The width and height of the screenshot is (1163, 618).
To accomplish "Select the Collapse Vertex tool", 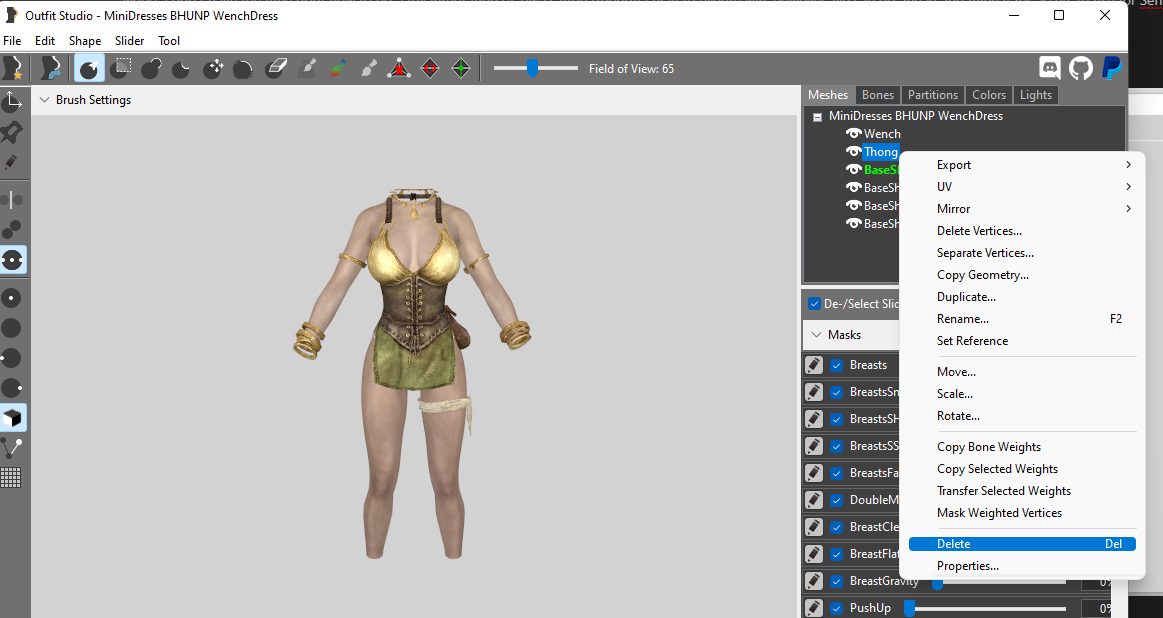I will click(399, 68).
